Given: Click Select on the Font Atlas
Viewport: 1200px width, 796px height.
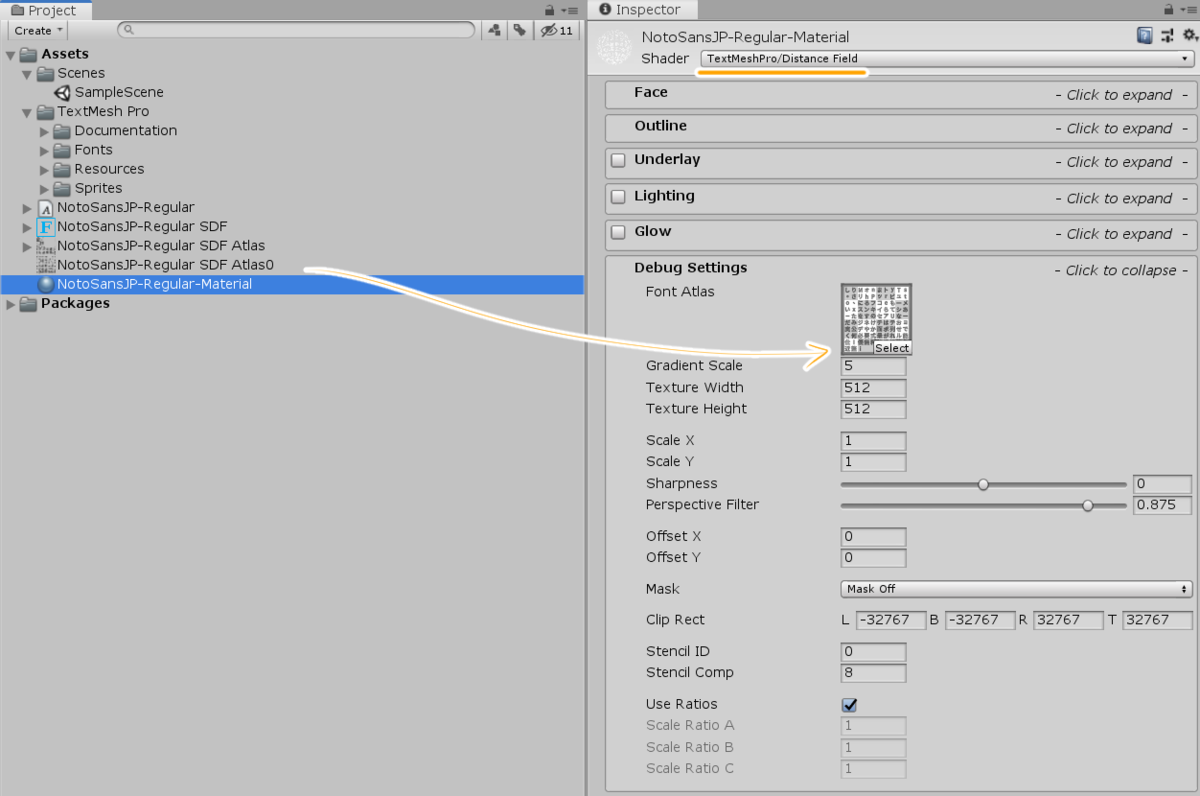Looking at the screenshot, I should (x=892, y=348).
